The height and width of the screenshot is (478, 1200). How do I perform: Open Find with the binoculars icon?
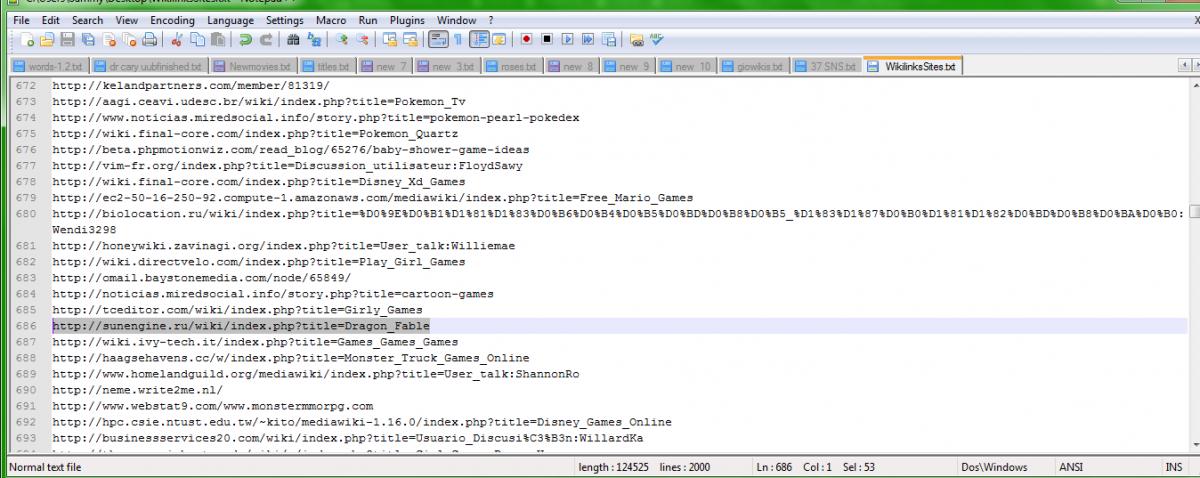coord(293,40)
